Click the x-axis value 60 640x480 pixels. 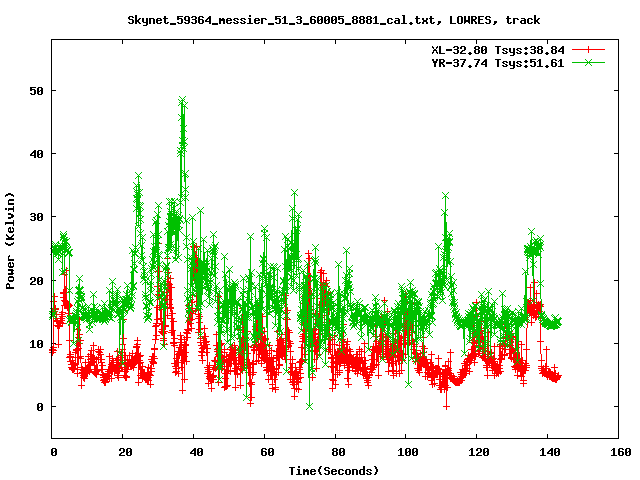pyautogui.click(x=267, y=452)
